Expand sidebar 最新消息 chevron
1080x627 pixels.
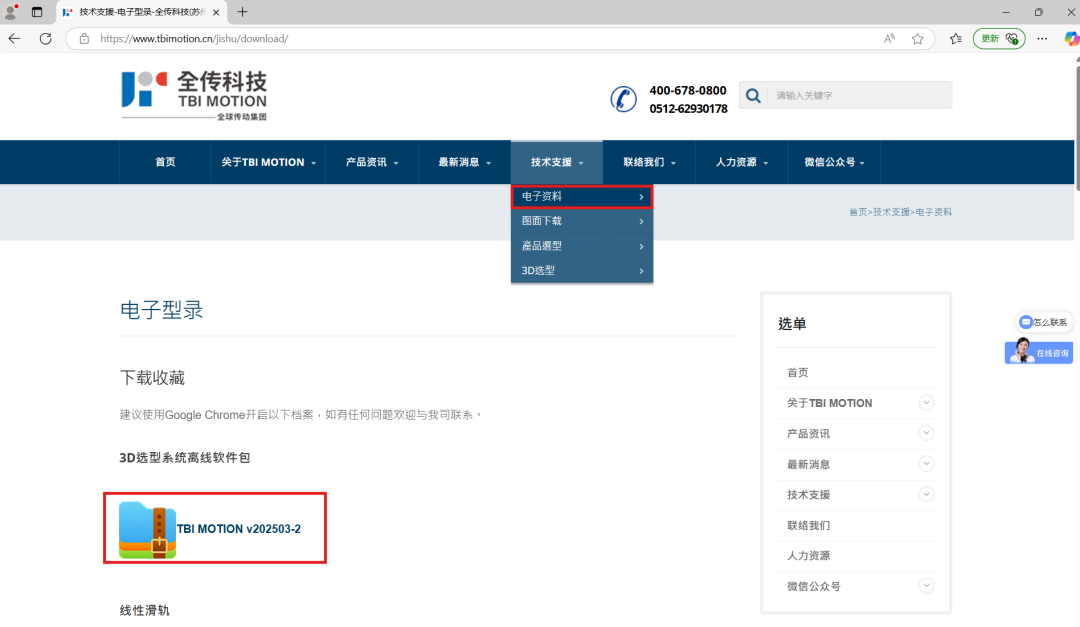(x=926, y=464)
